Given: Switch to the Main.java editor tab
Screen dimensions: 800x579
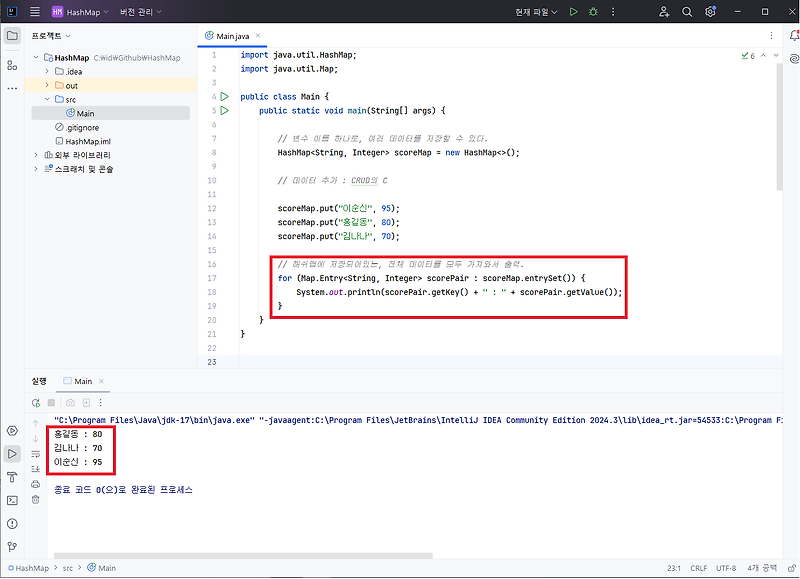Looking at the screenshot, I should point(232,34).
